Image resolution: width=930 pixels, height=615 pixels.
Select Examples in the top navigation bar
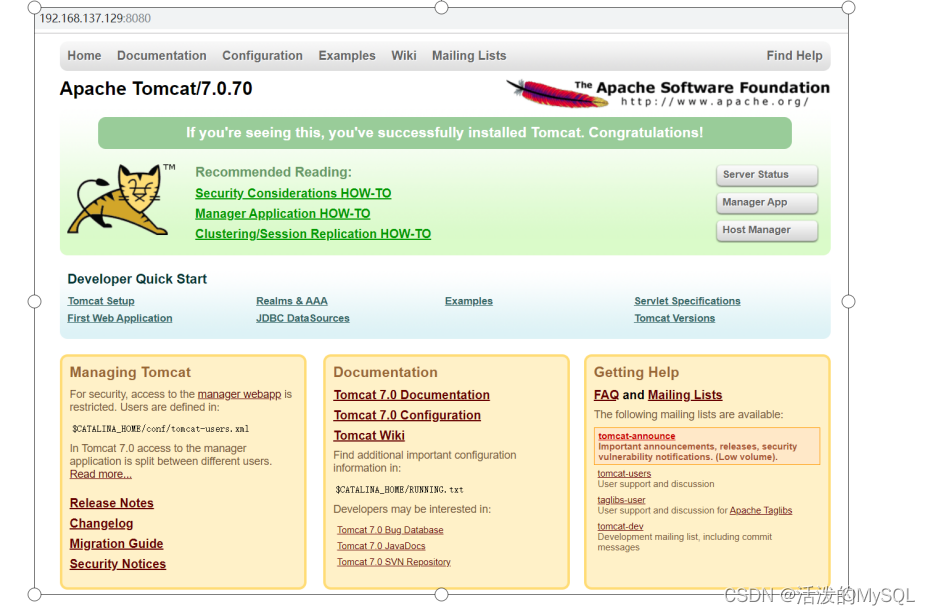pyautogui.click(x=347, y=56)
